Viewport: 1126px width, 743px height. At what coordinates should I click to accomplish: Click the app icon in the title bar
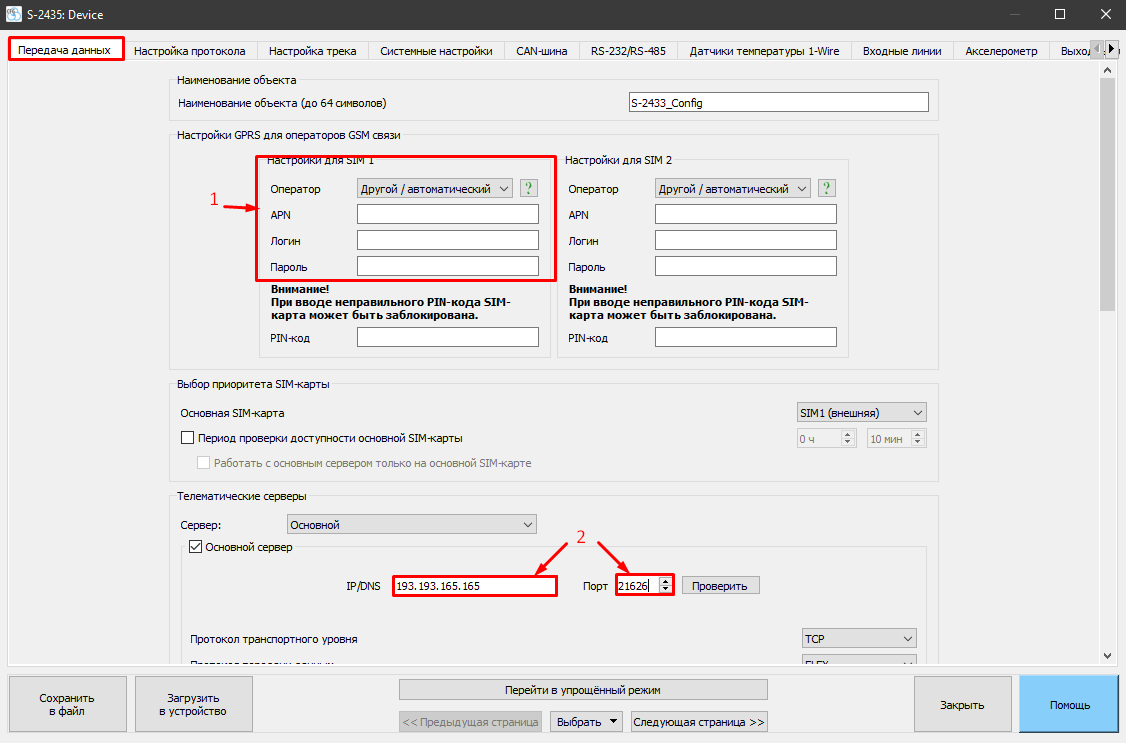pos(13,15)
